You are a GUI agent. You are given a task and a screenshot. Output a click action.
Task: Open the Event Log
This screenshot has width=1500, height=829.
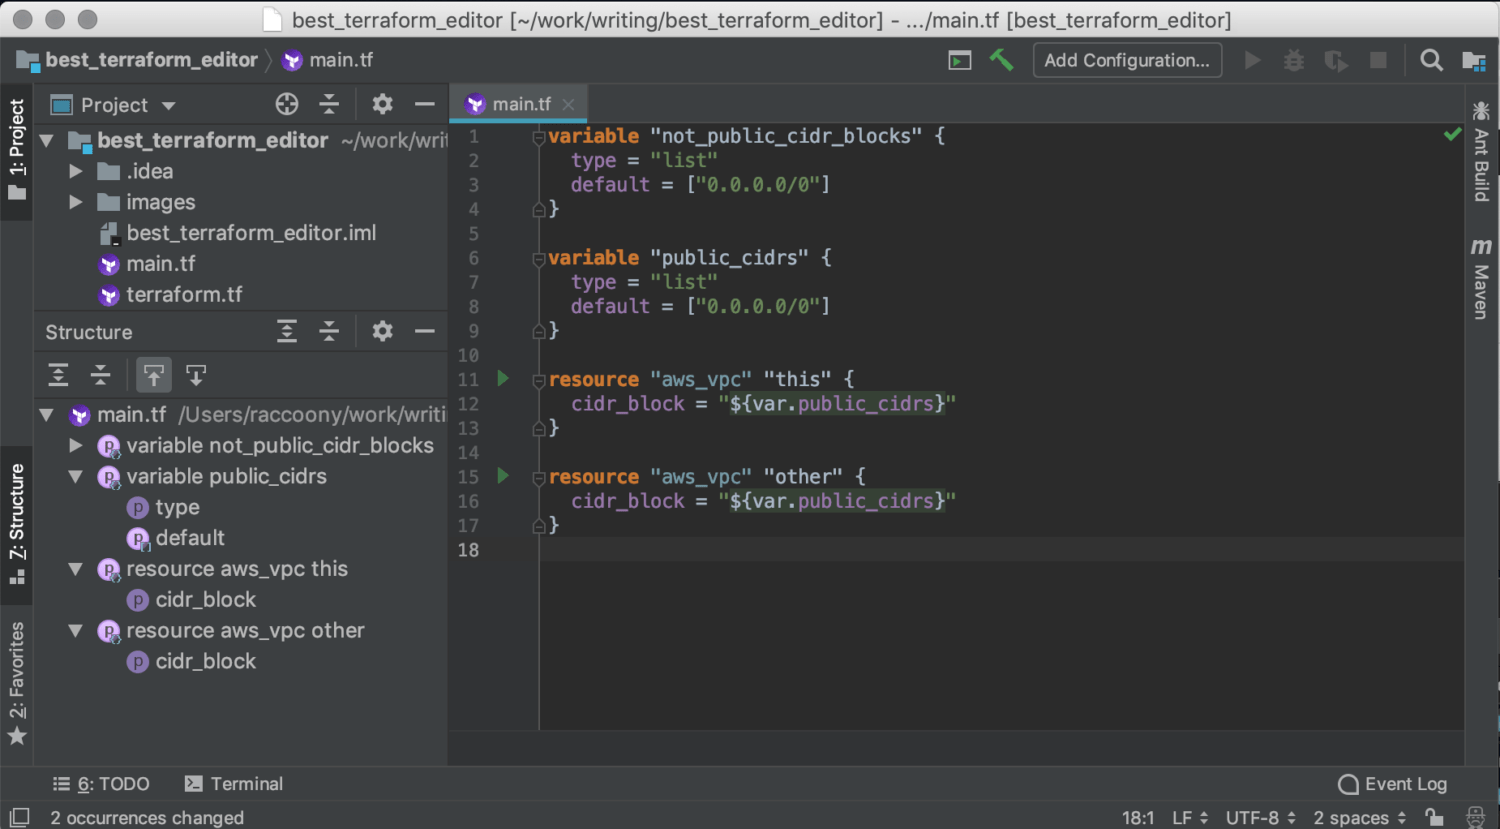[1393, 784]
